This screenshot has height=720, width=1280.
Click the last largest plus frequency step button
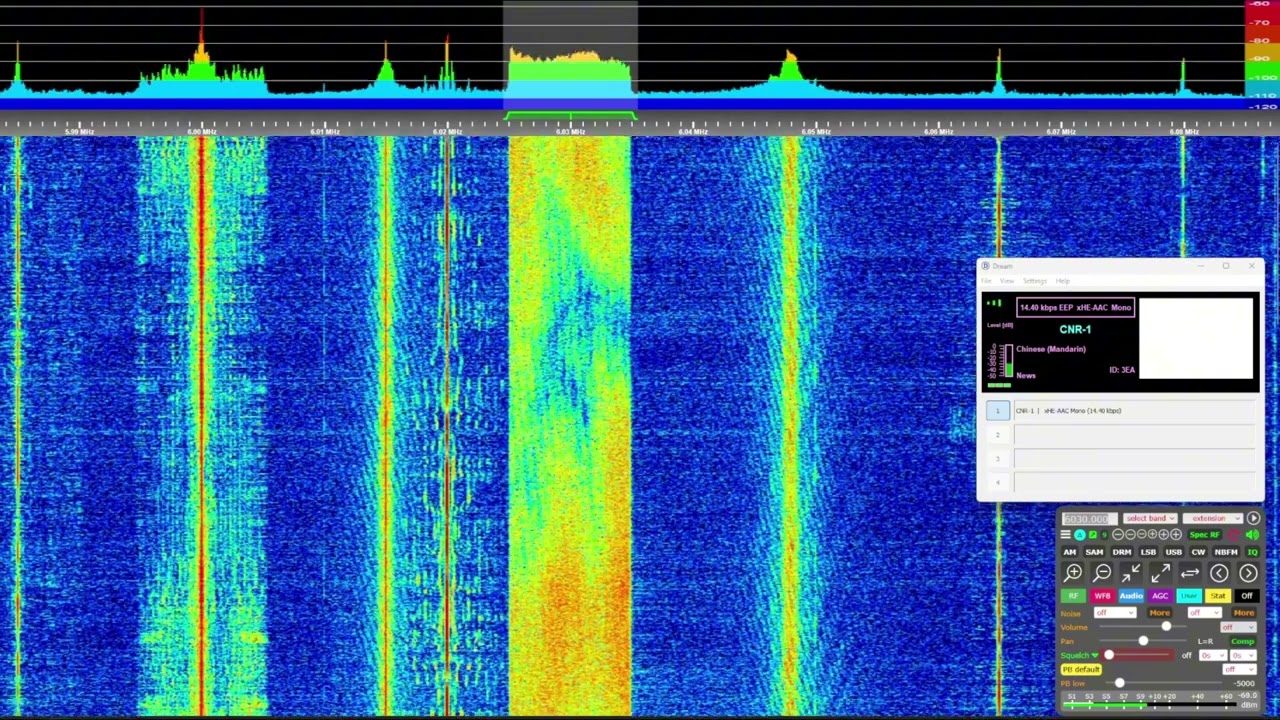1176,534
